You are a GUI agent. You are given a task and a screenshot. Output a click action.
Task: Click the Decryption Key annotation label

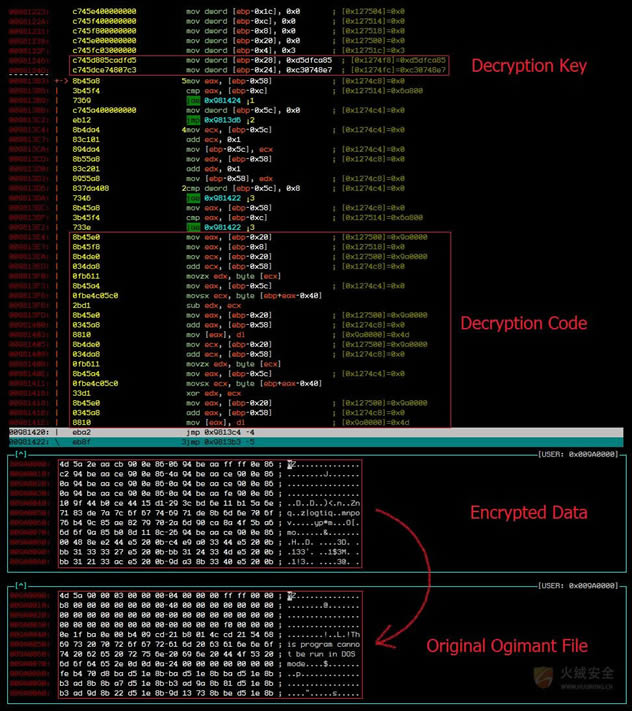pos(528,66)
